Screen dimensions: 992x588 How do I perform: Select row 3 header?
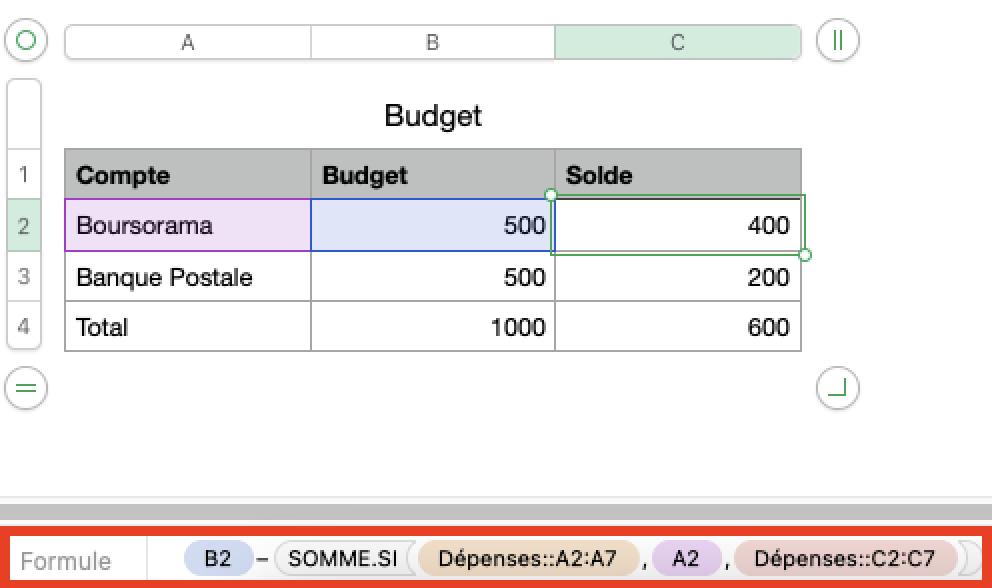(24, 276)
